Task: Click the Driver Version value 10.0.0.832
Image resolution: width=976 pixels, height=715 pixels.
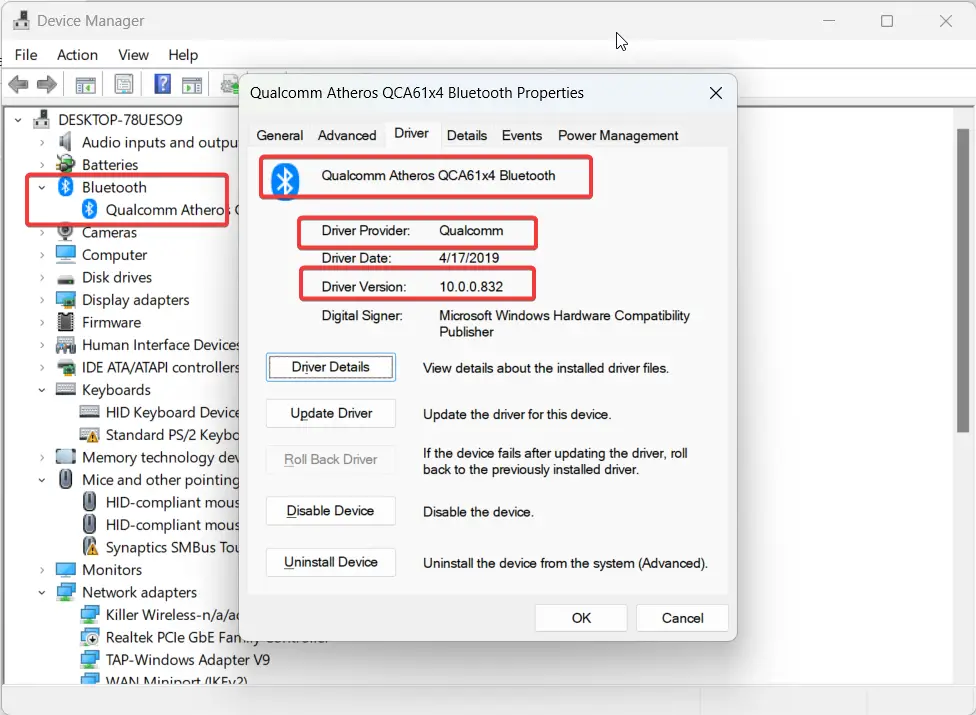Action: tap(471, 287)
